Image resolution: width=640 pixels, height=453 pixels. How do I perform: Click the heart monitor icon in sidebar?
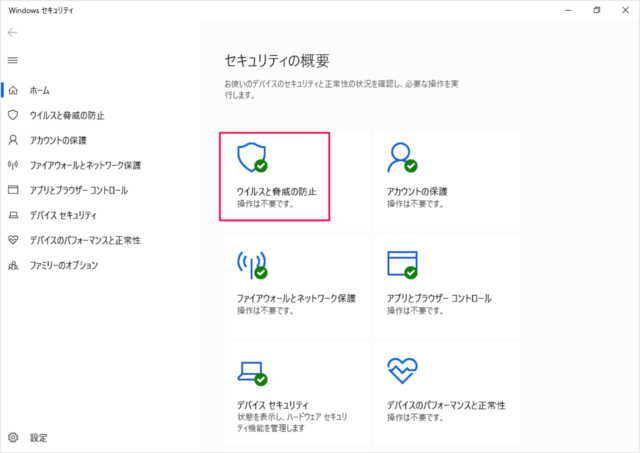pos(13,240)
